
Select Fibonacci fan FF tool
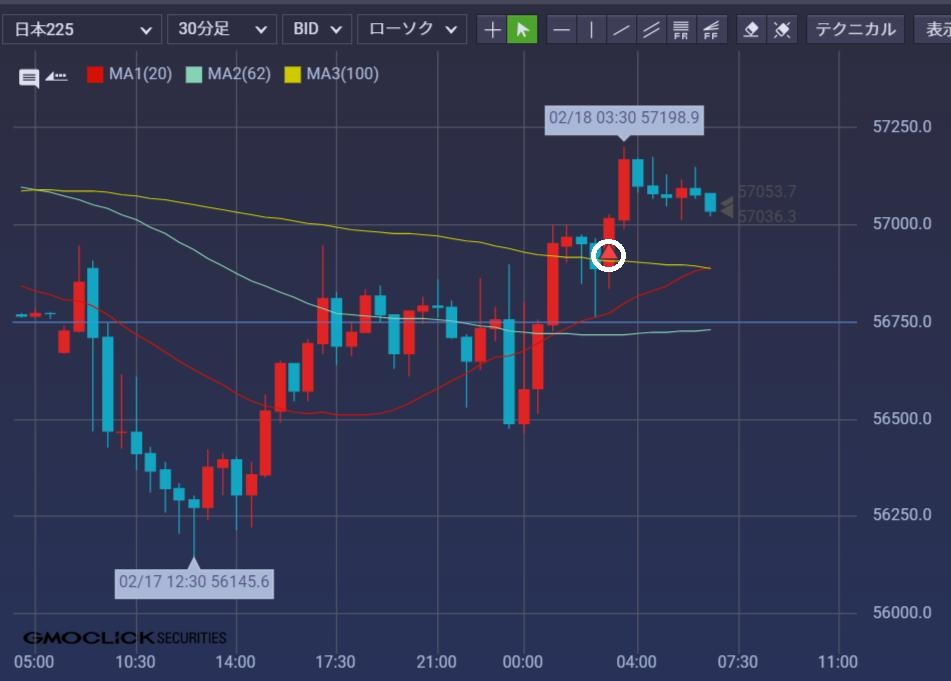point(711,29)
